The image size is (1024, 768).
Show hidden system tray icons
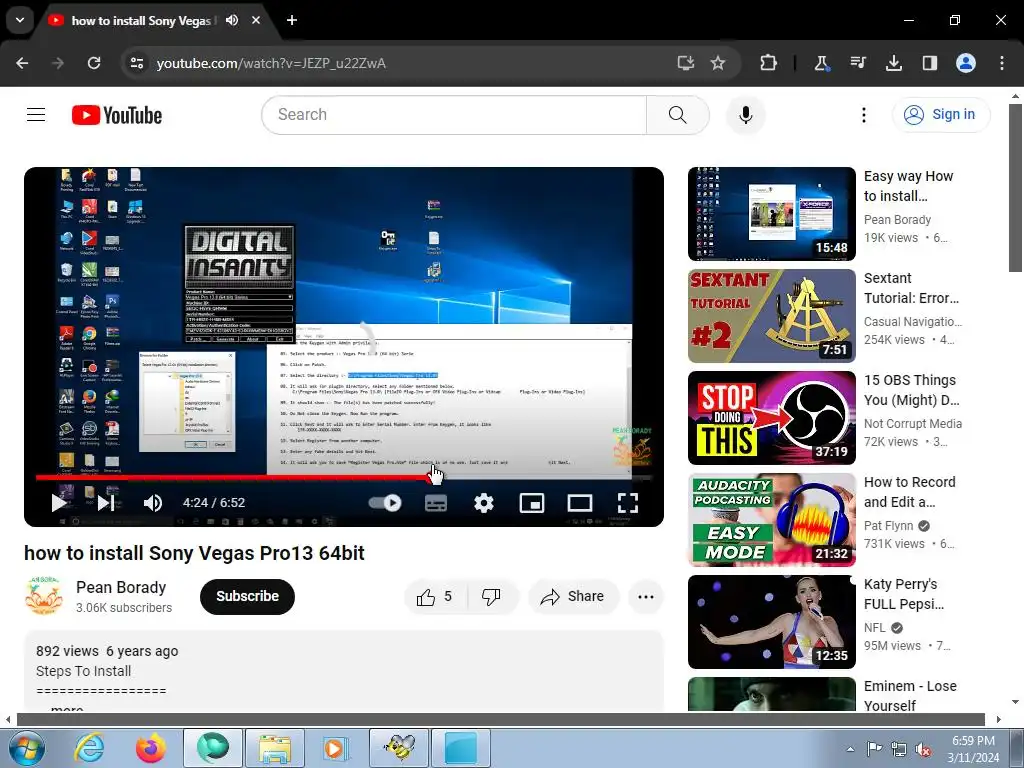pyautogui.click(x=850, y=749)
